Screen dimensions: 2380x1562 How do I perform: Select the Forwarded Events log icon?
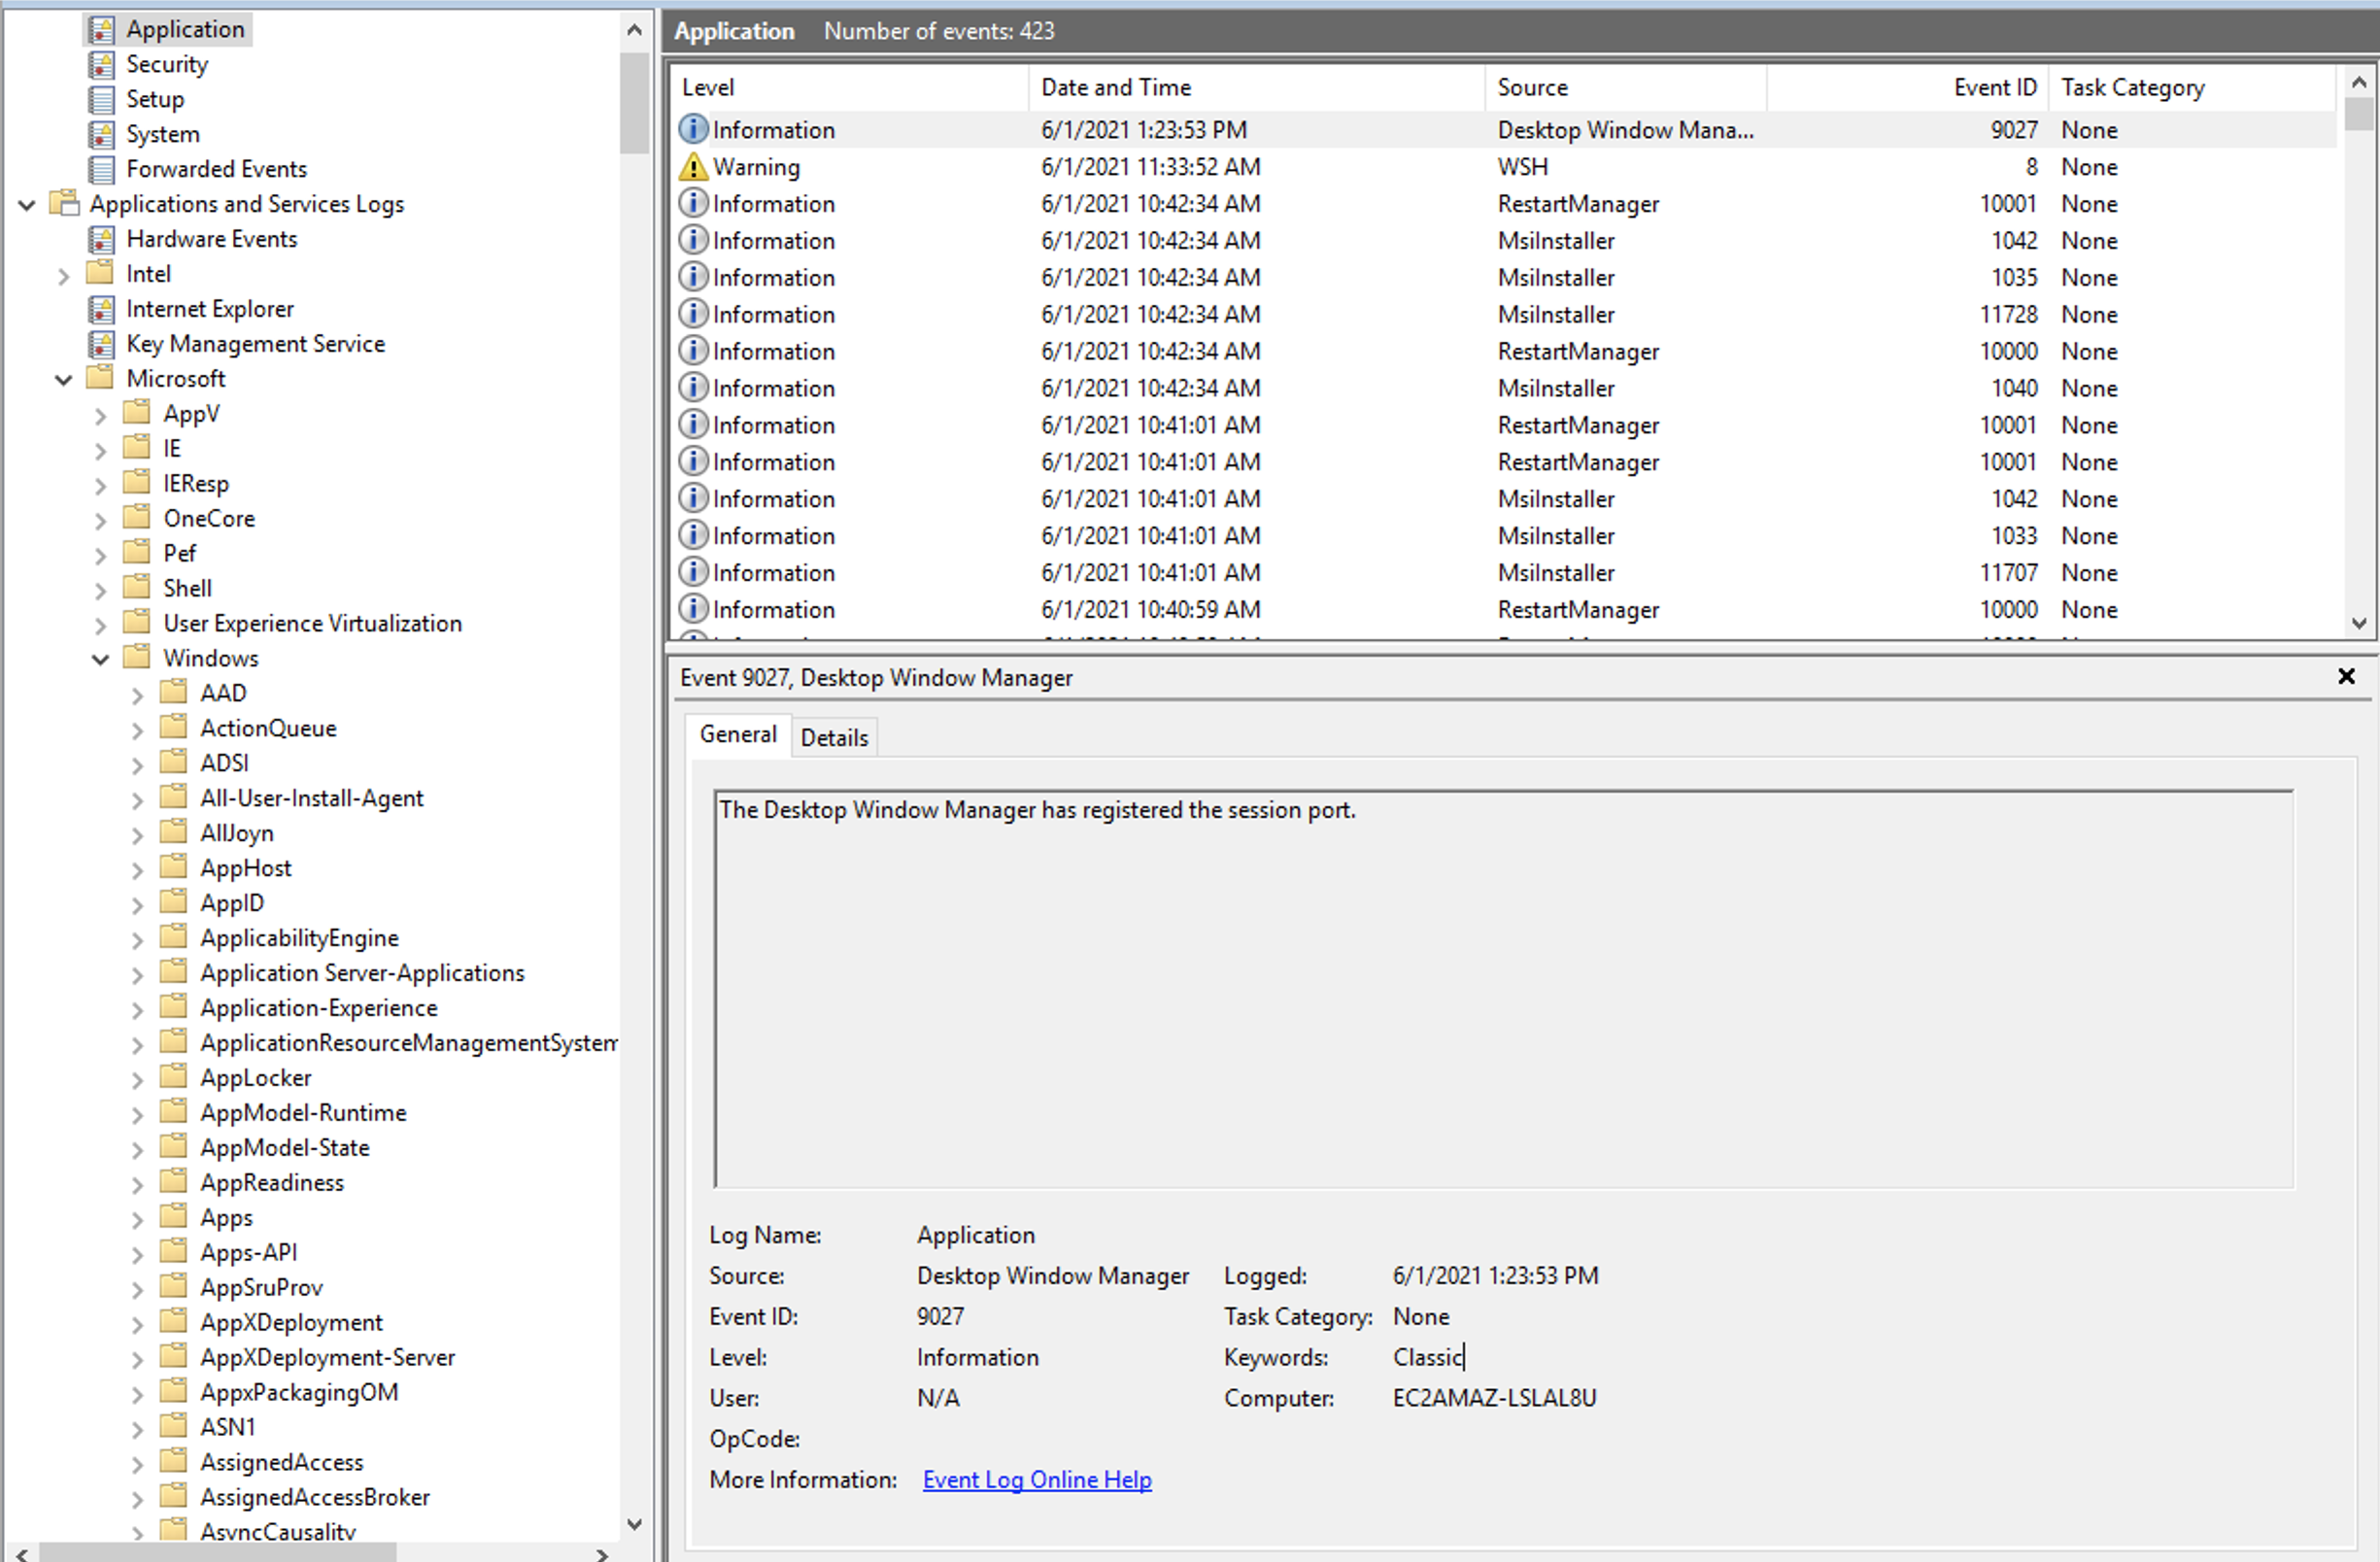101,169
